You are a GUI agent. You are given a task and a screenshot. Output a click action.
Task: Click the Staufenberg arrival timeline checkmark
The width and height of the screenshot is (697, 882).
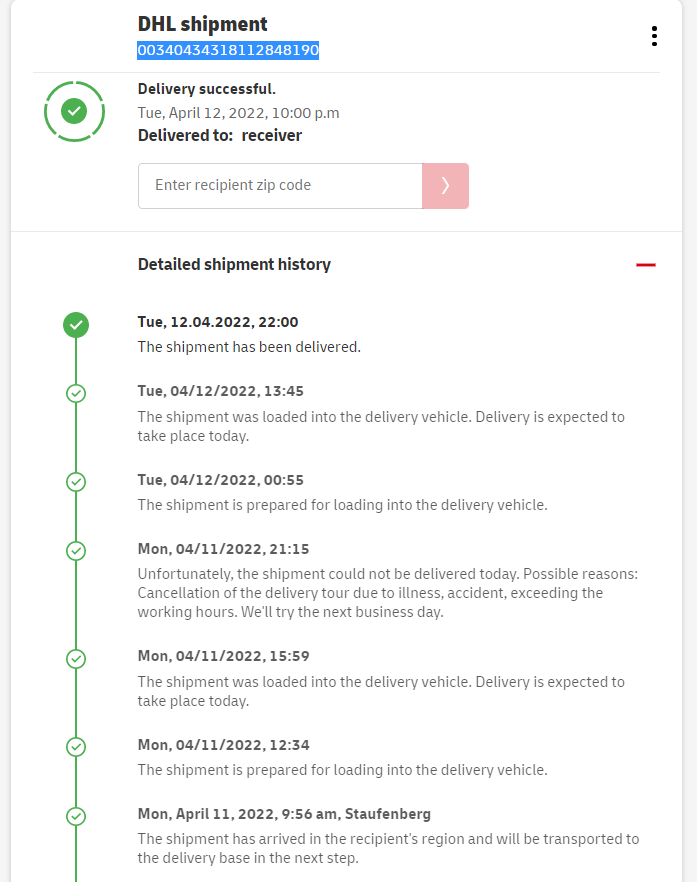[x=76, y=816]
